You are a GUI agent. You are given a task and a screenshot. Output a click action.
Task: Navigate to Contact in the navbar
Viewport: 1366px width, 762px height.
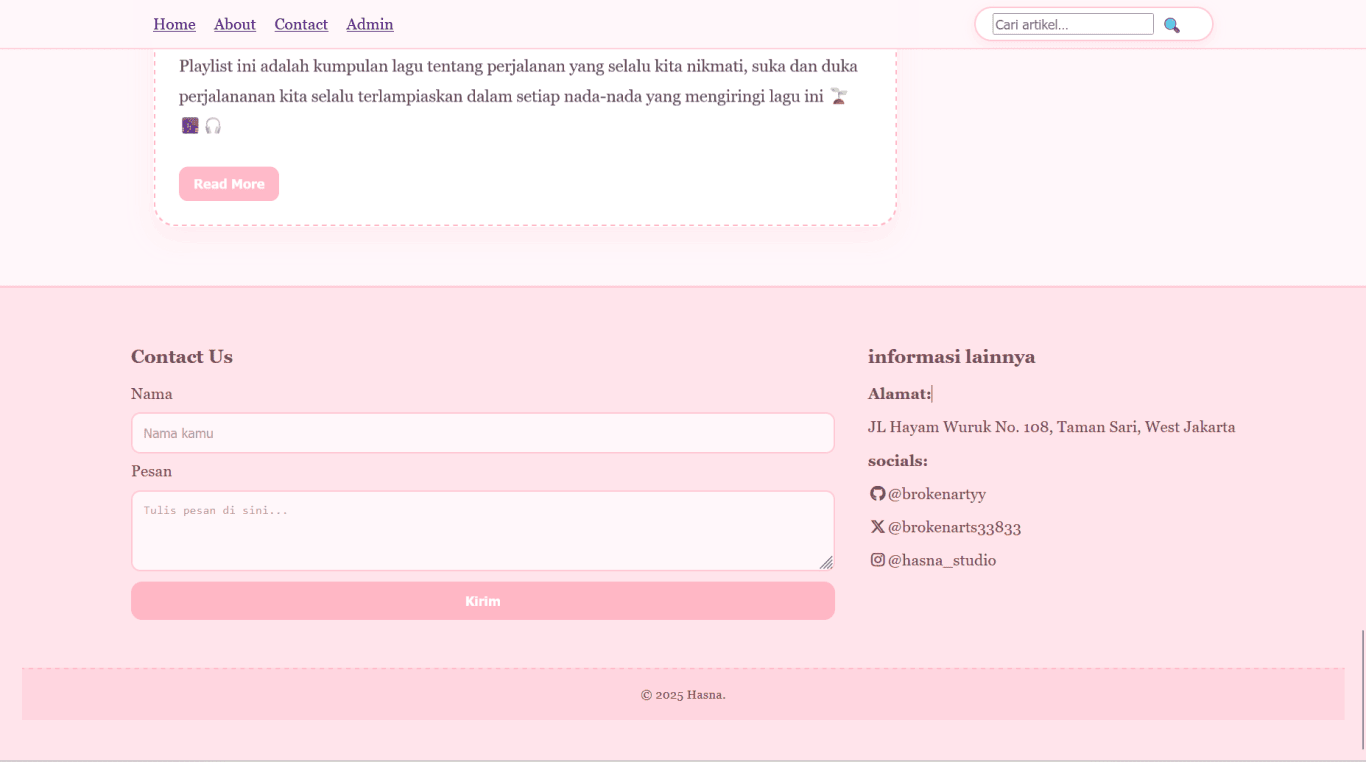tap(301, 24)
